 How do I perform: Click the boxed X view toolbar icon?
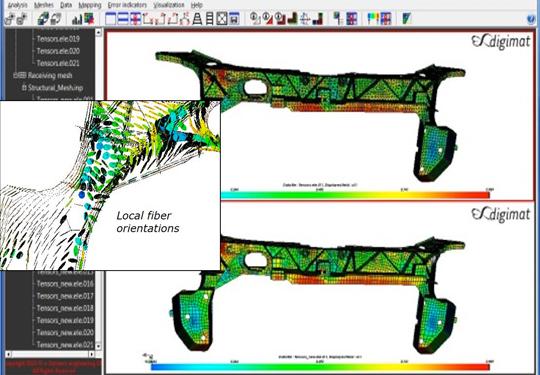pos(222,19)
